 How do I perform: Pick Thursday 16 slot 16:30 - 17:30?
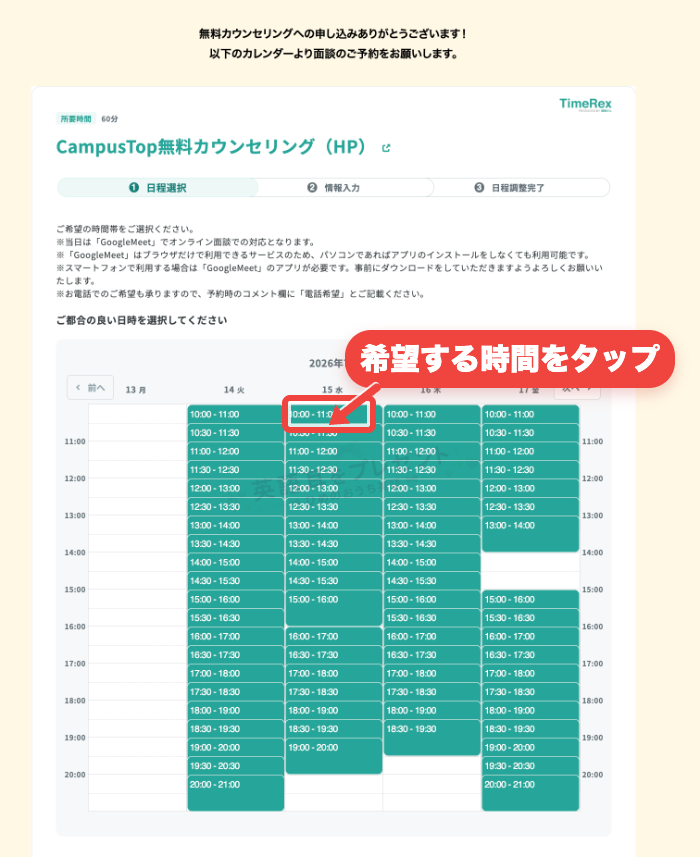[432, 655]
